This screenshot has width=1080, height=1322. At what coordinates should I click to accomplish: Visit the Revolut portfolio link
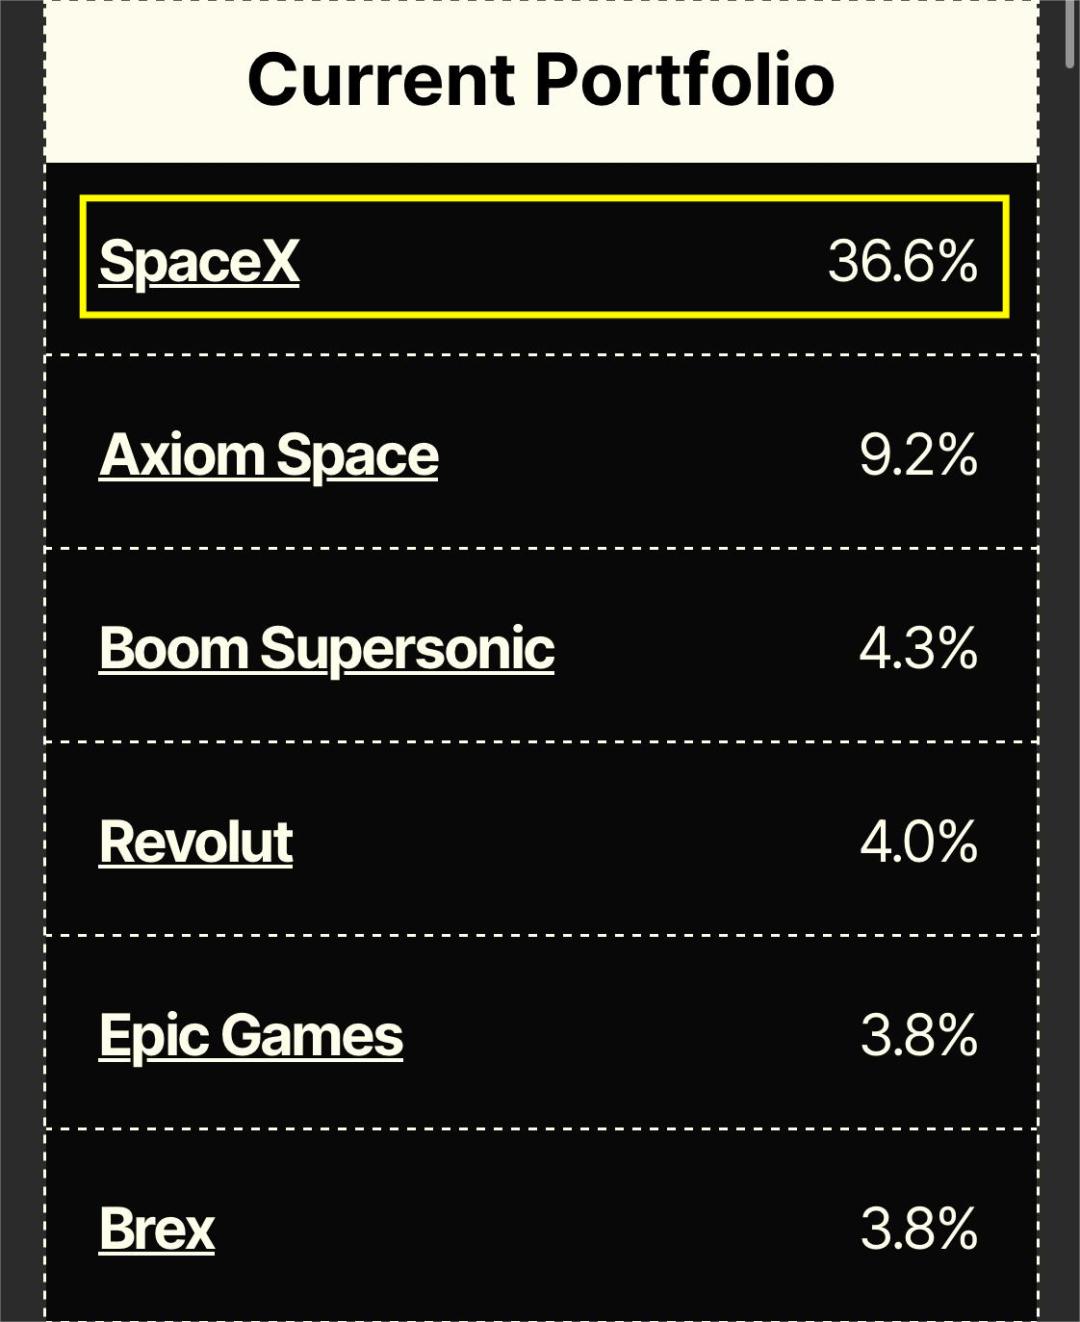[x=196, y=842]
